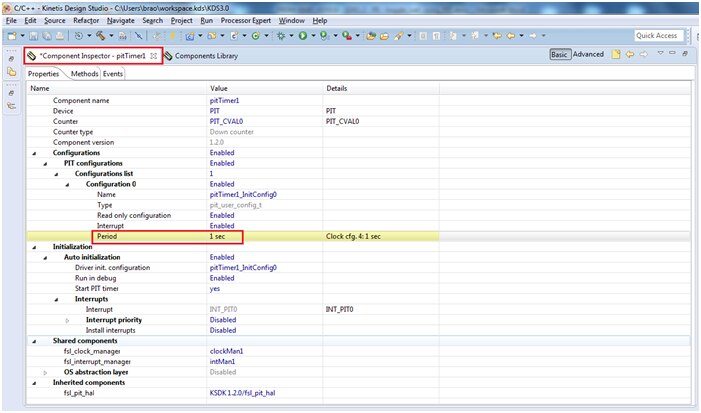Click the Save icon in toolbar
This screenshot has height=413, width=701.
pyautogui.click(x=34, y=35)
